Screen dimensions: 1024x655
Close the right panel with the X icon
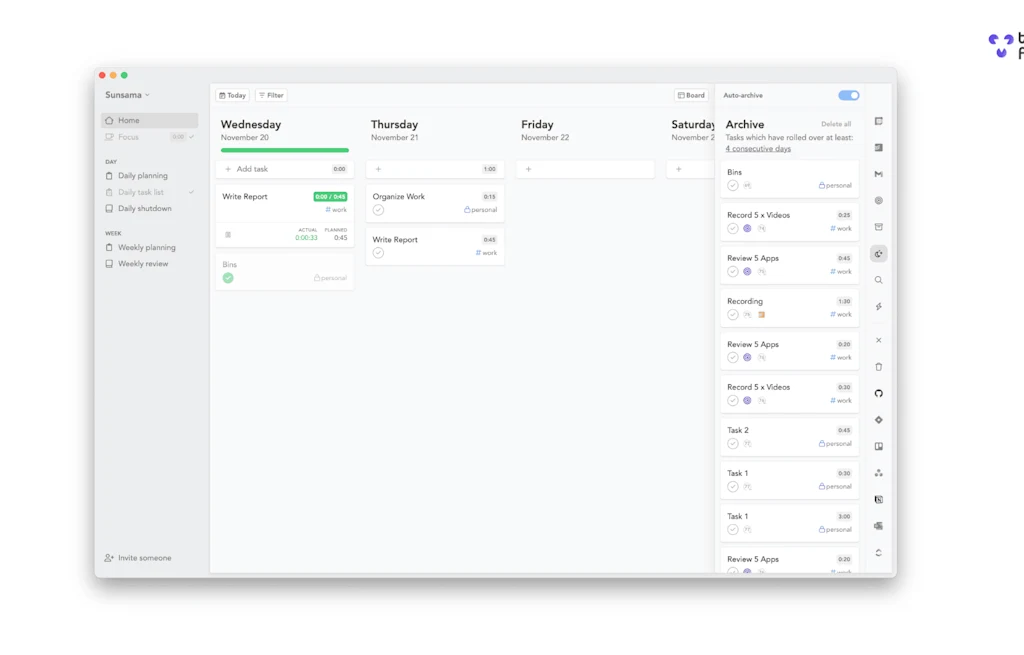(x=878, y=340)
